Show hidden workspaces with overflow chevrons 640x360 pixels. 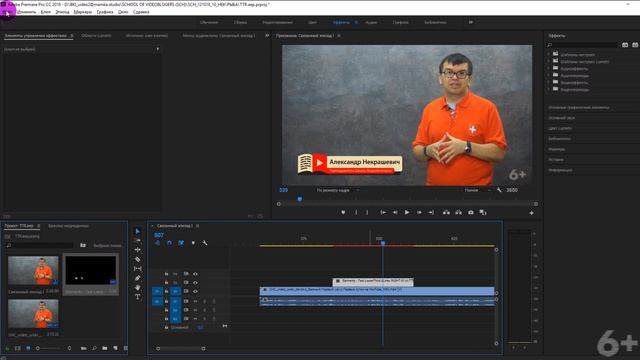(471, 22)
